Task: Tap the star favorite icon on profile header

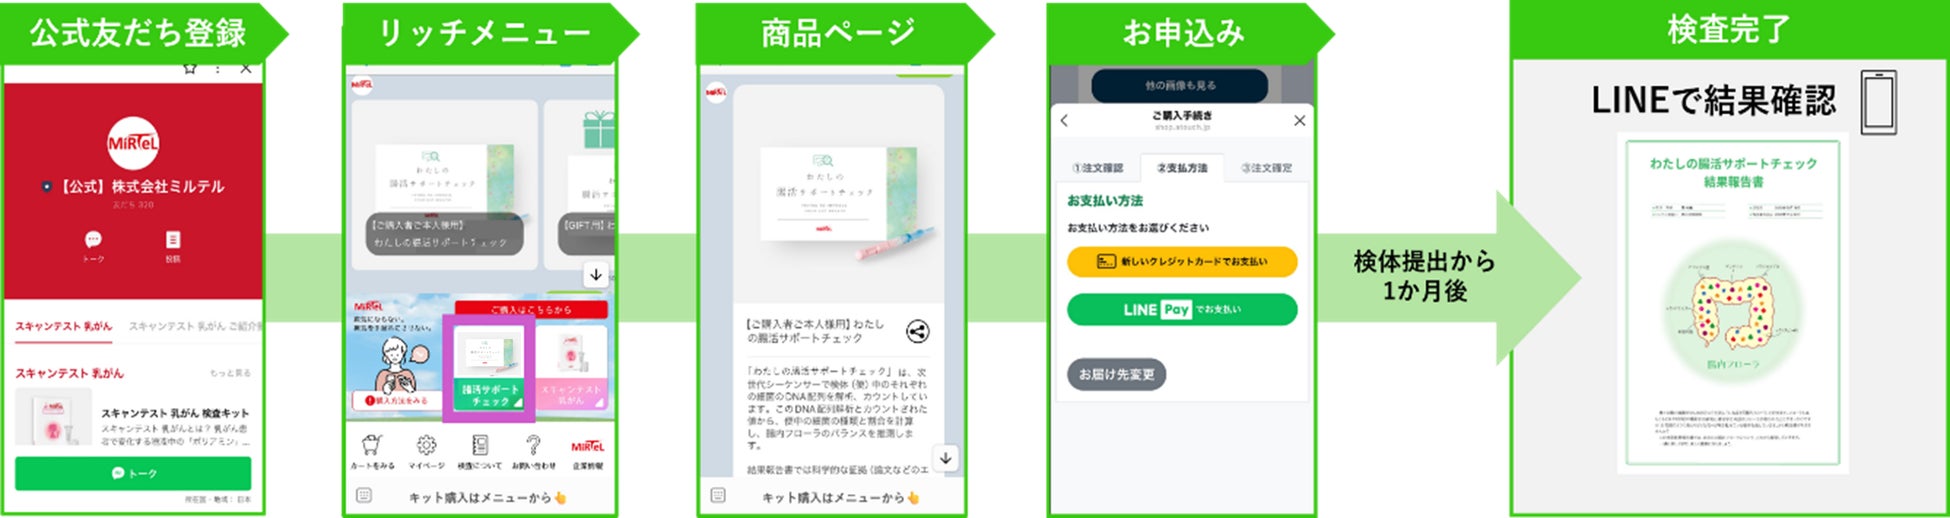Action: point(189,68)
